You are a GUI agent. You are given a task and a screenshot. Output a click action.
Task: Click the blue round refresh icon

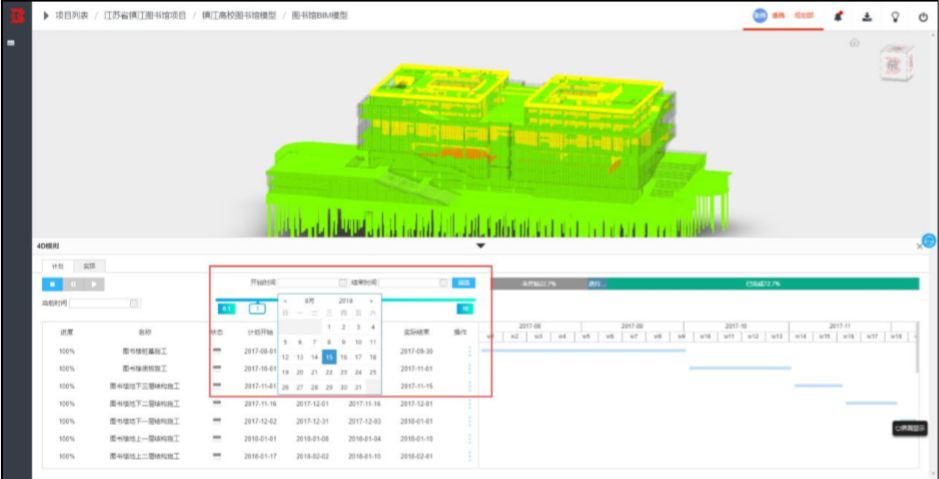coord(929,240)
